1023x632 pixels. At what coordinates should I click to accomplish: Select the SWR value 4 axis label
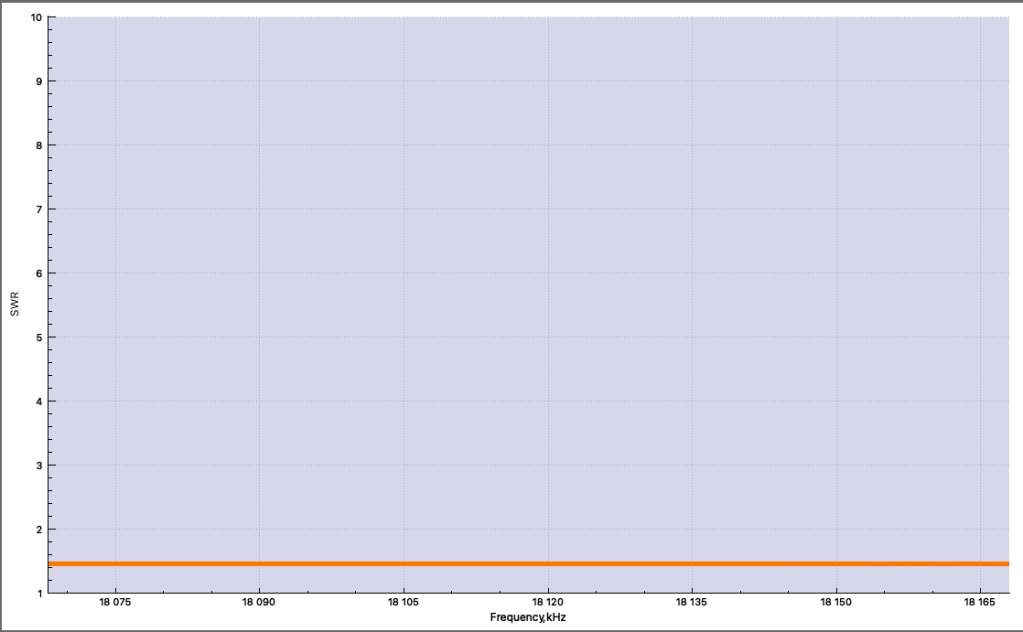pyautogui.click(x=39, y=401)
